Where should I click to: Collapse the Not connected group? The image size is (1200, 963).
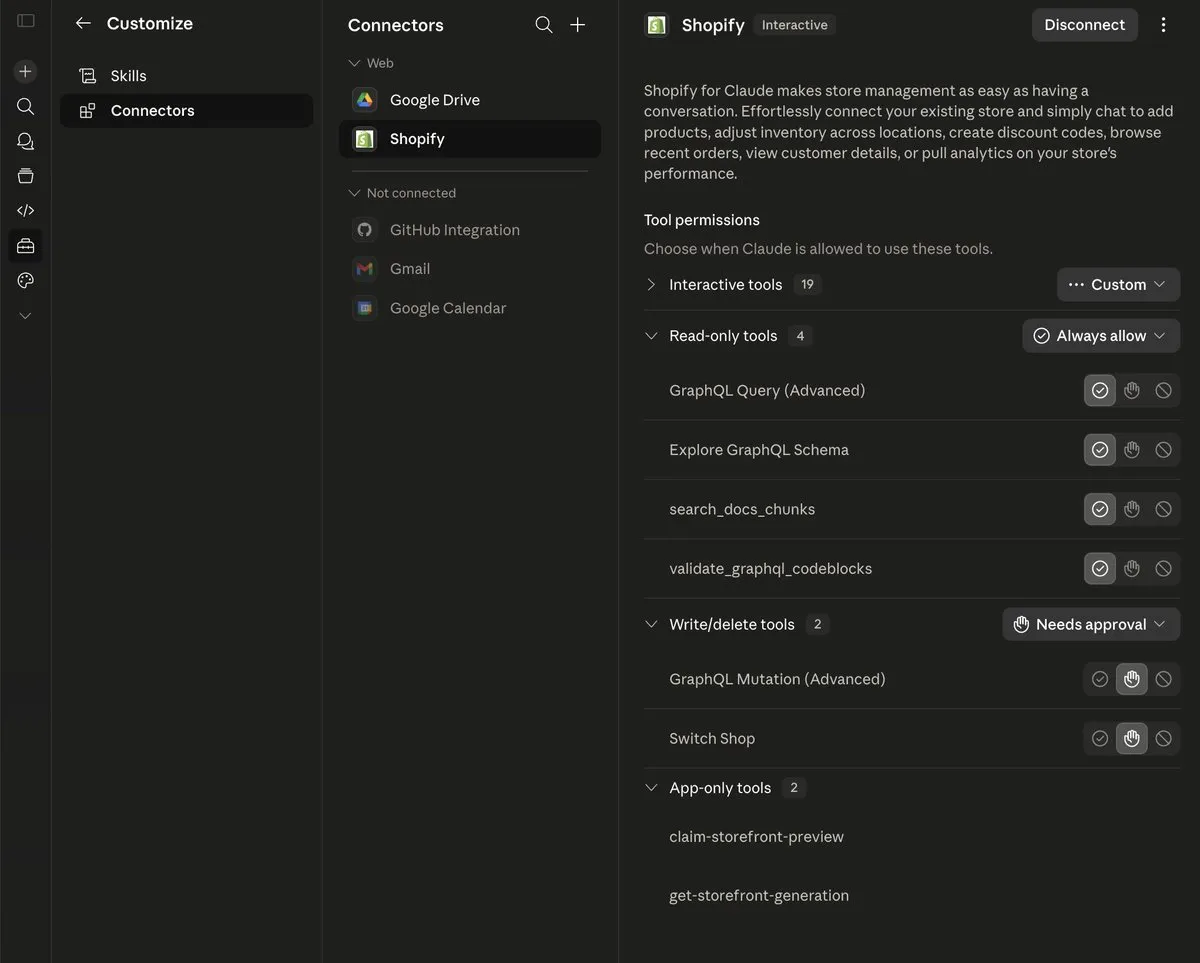402,193
